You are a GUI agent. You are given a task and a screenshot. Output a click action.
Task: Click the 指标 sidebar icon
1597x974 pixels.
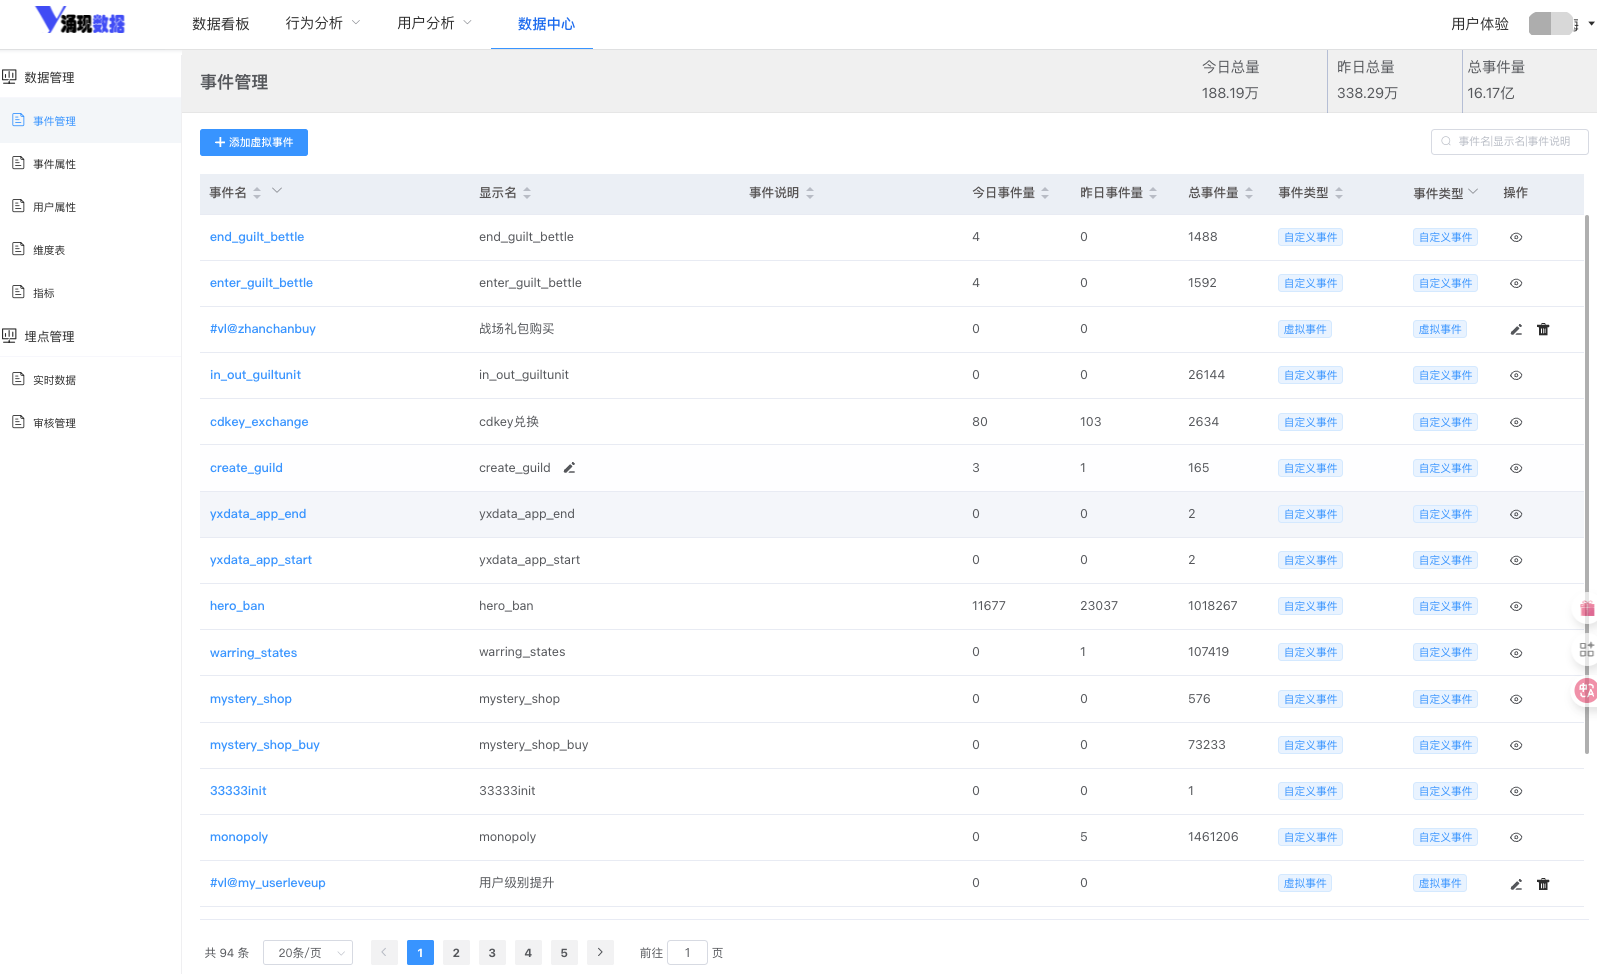(18, 292)
